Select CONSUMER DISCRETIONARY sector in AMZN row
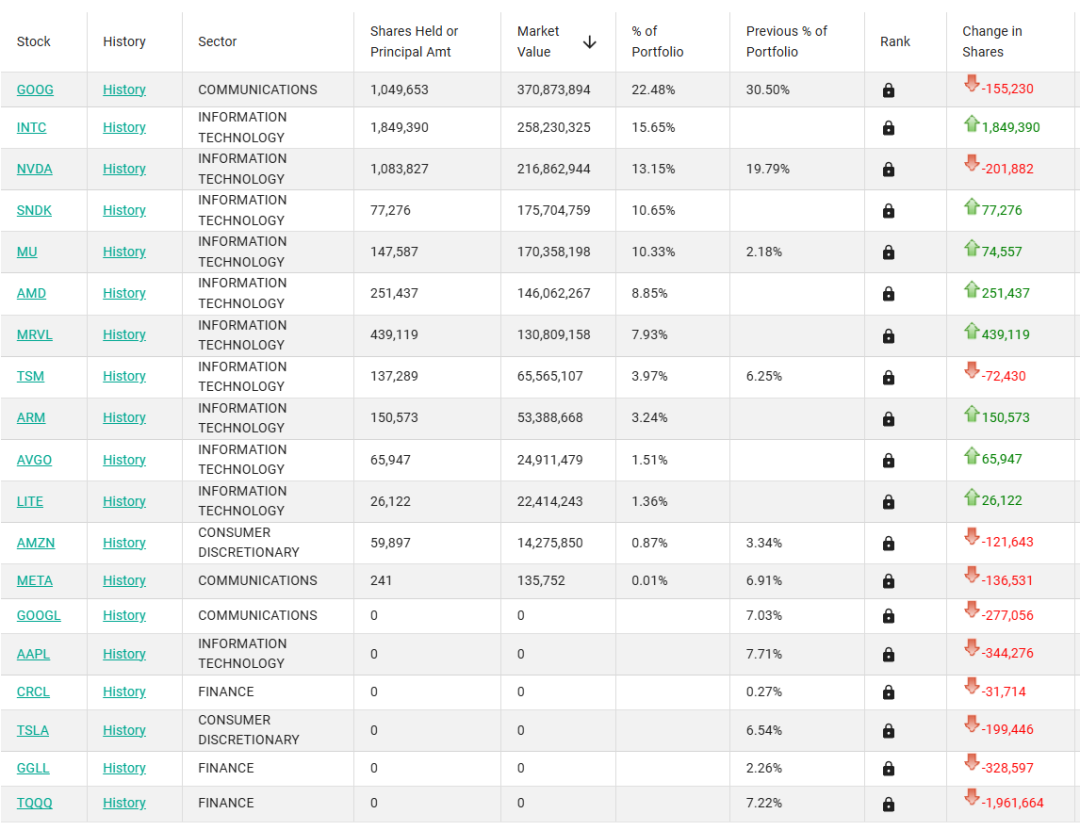 pyautogui.click(x=249, y=543)
